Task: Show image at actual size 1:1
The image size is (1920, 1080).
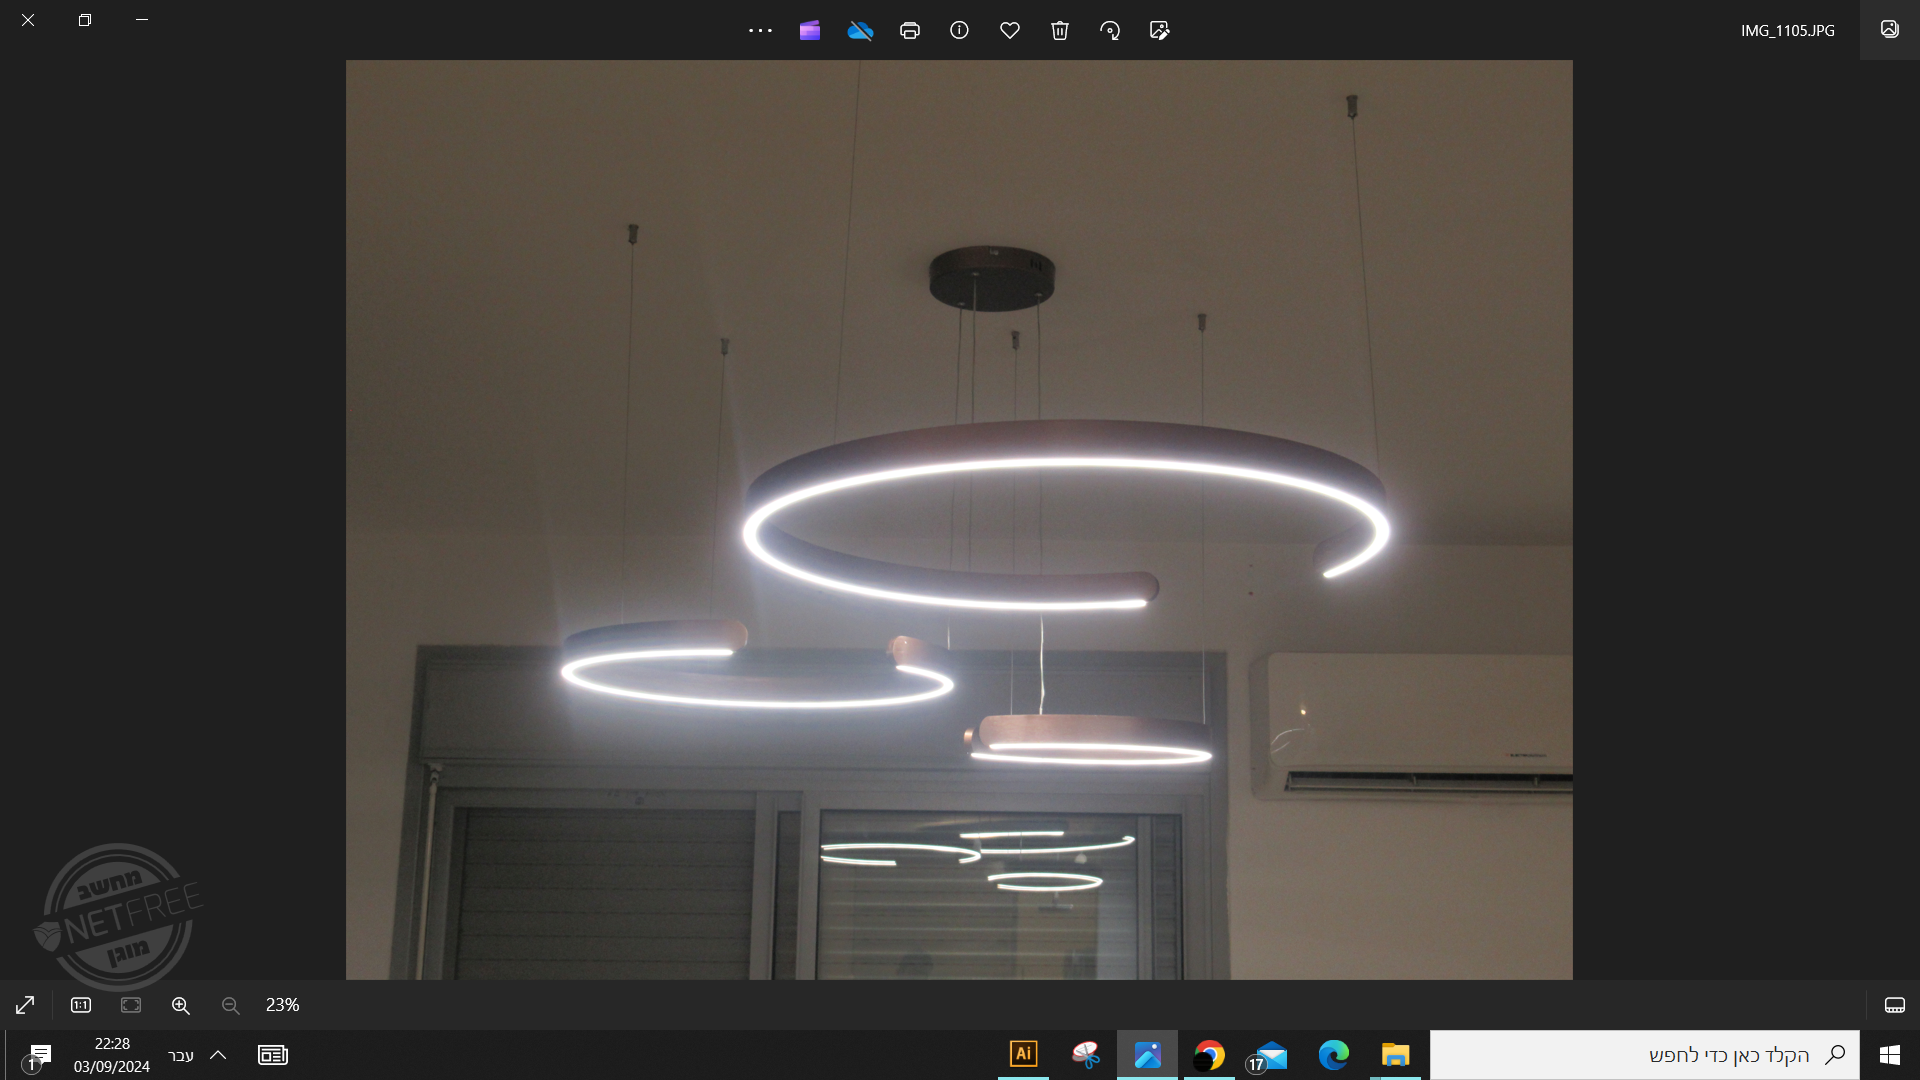Action: (81, 1005)
